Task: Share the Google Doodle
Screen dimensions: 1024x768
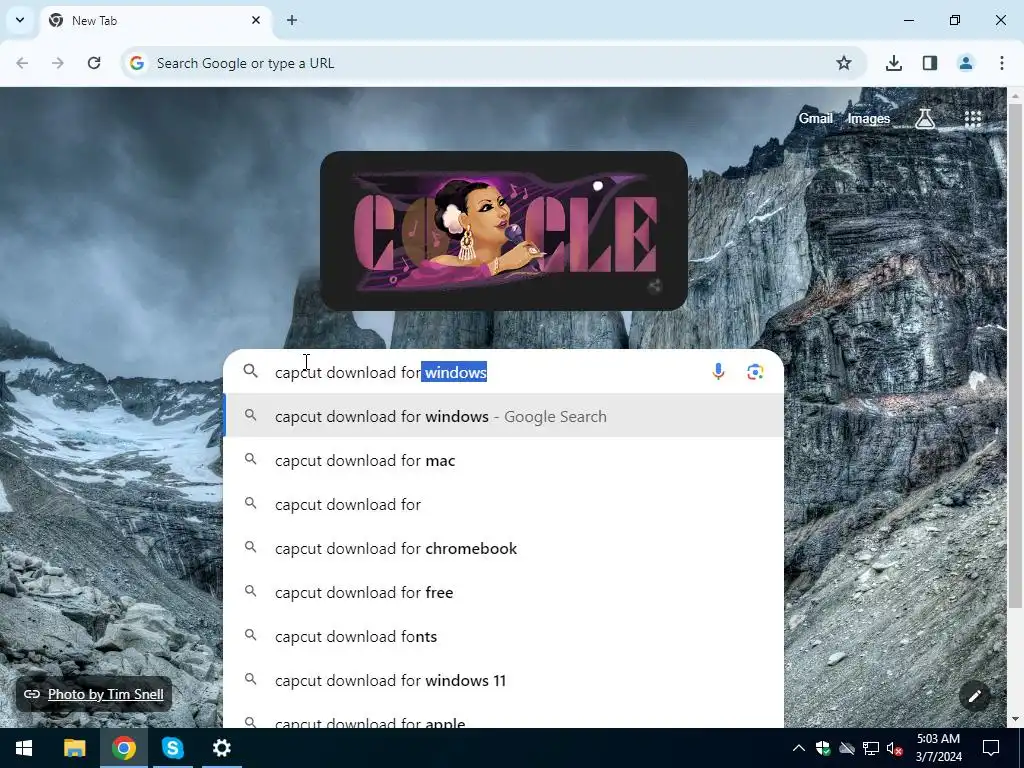Action: click(x=654, y=285)
